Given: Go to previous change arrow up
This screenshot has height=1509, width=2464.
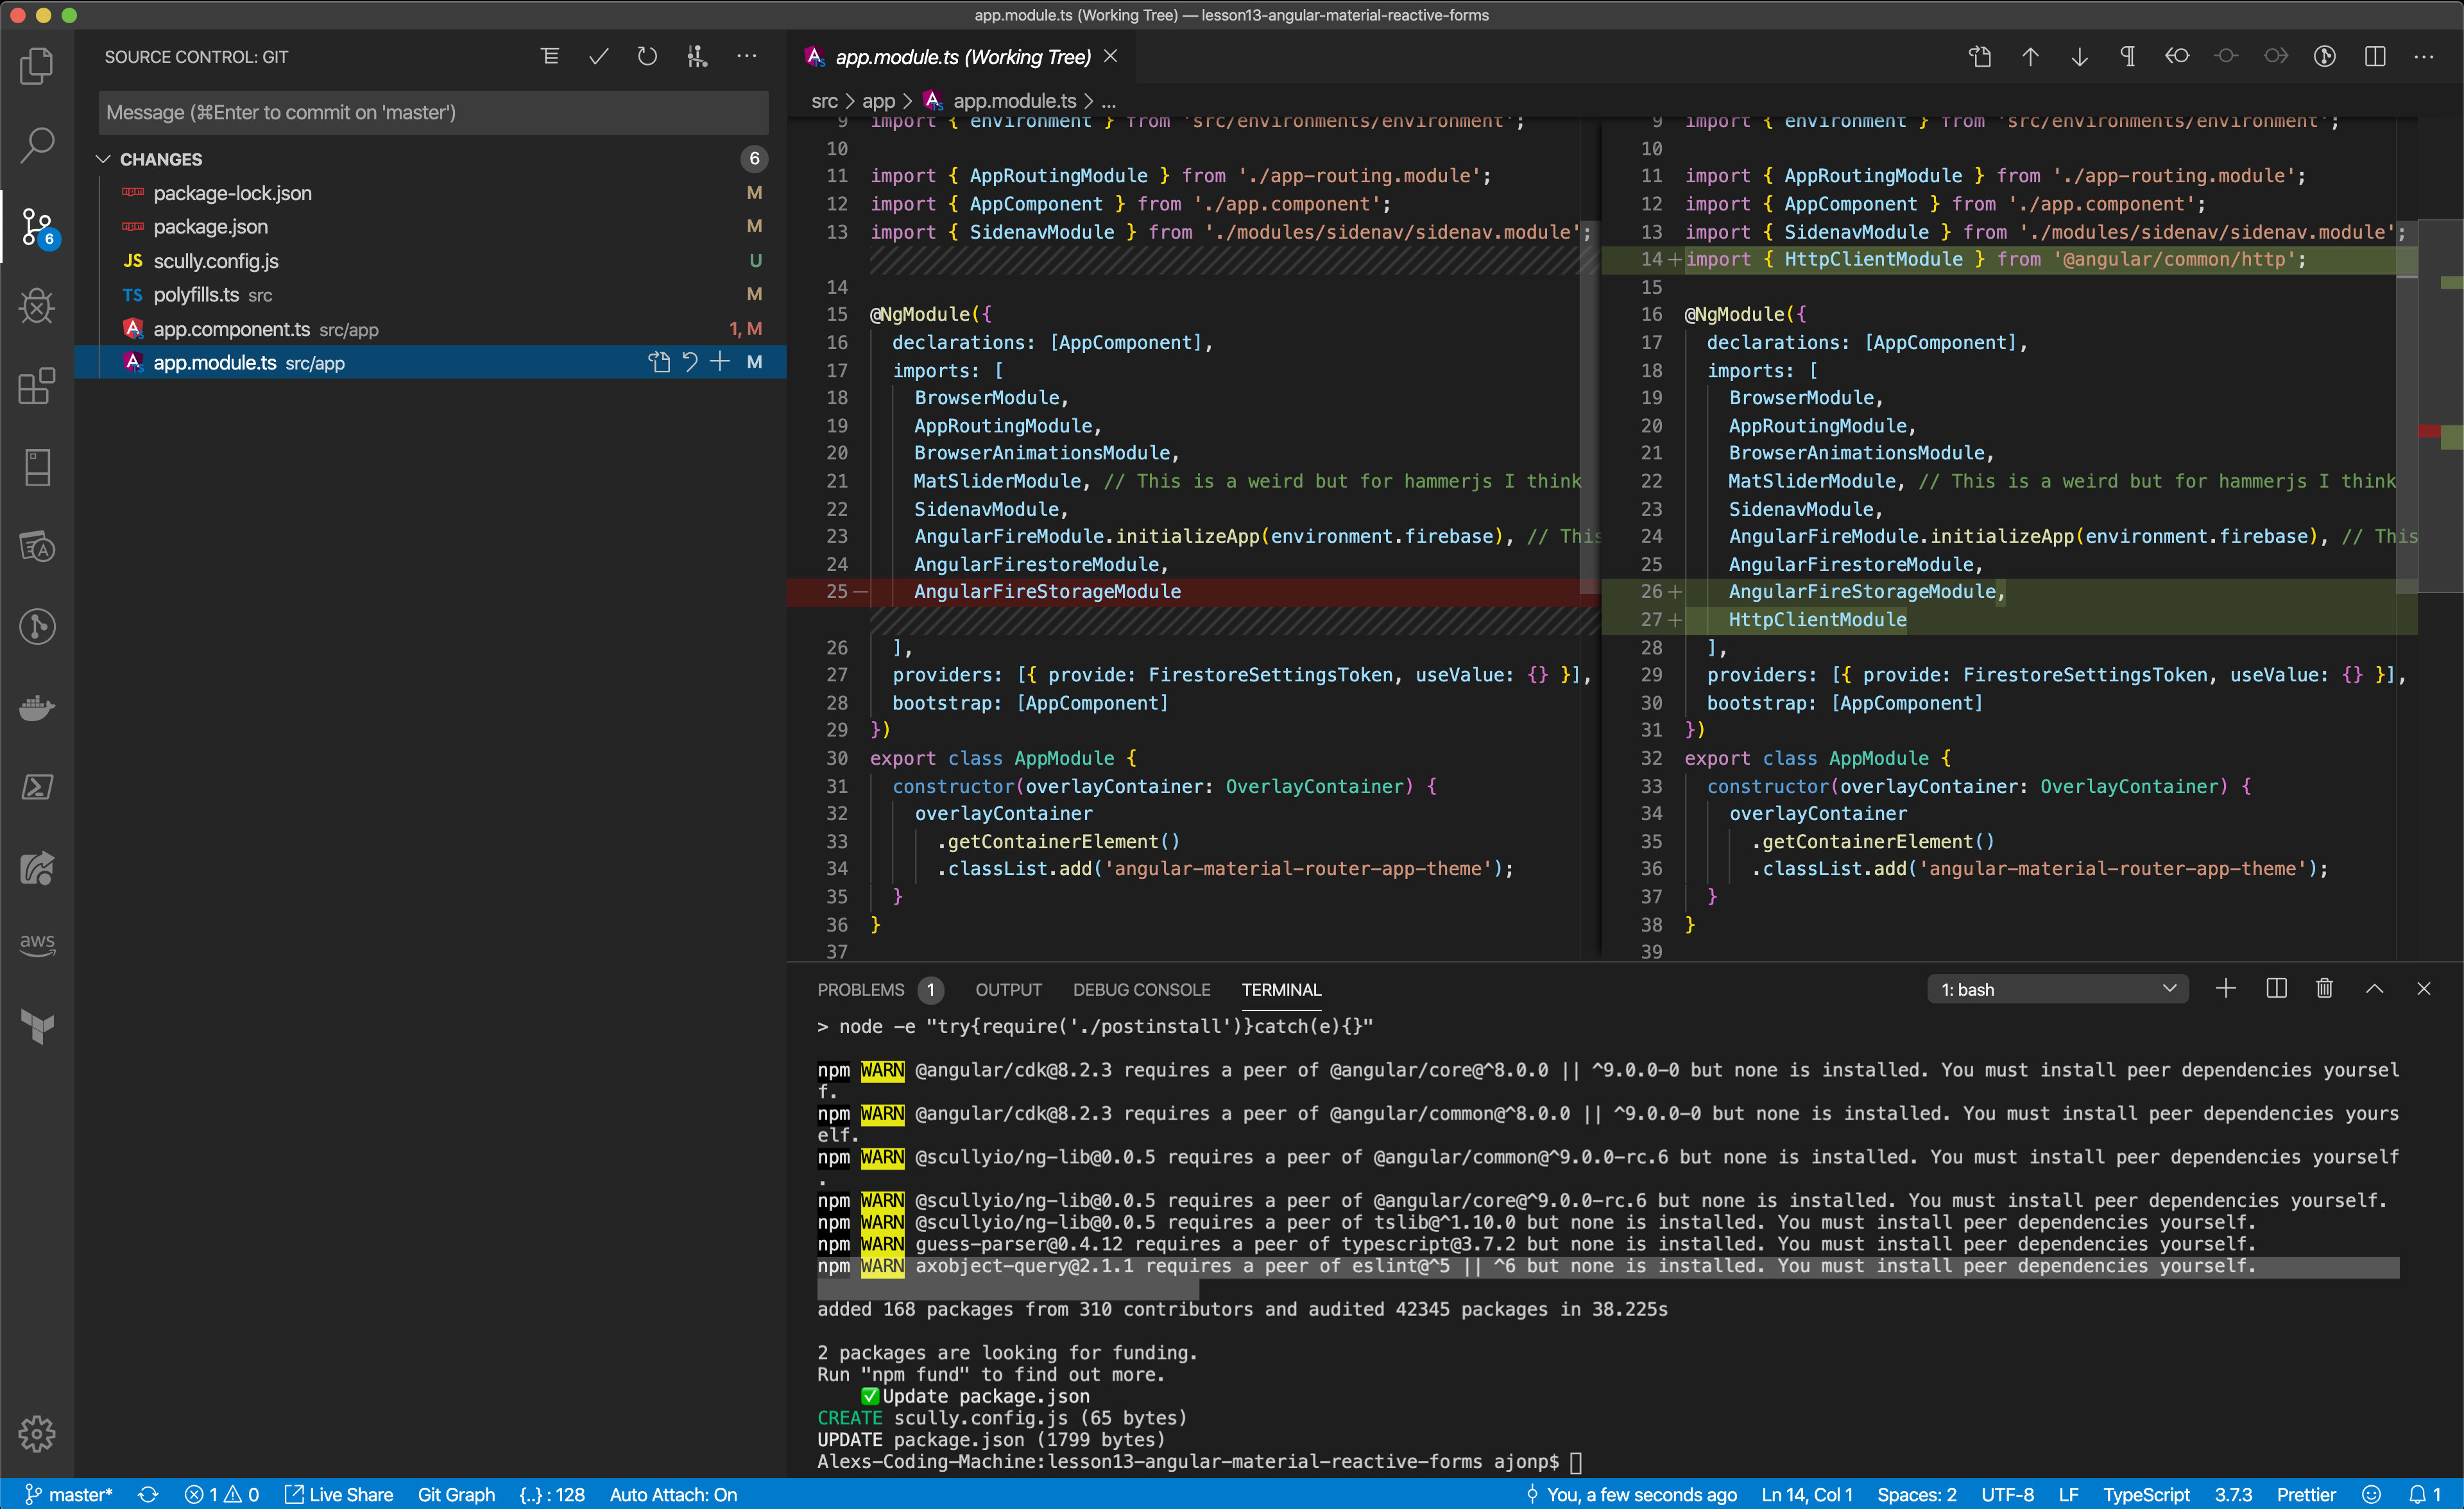Looking at the screenshot, I should pyautogui.click(x=2030, y=57).
